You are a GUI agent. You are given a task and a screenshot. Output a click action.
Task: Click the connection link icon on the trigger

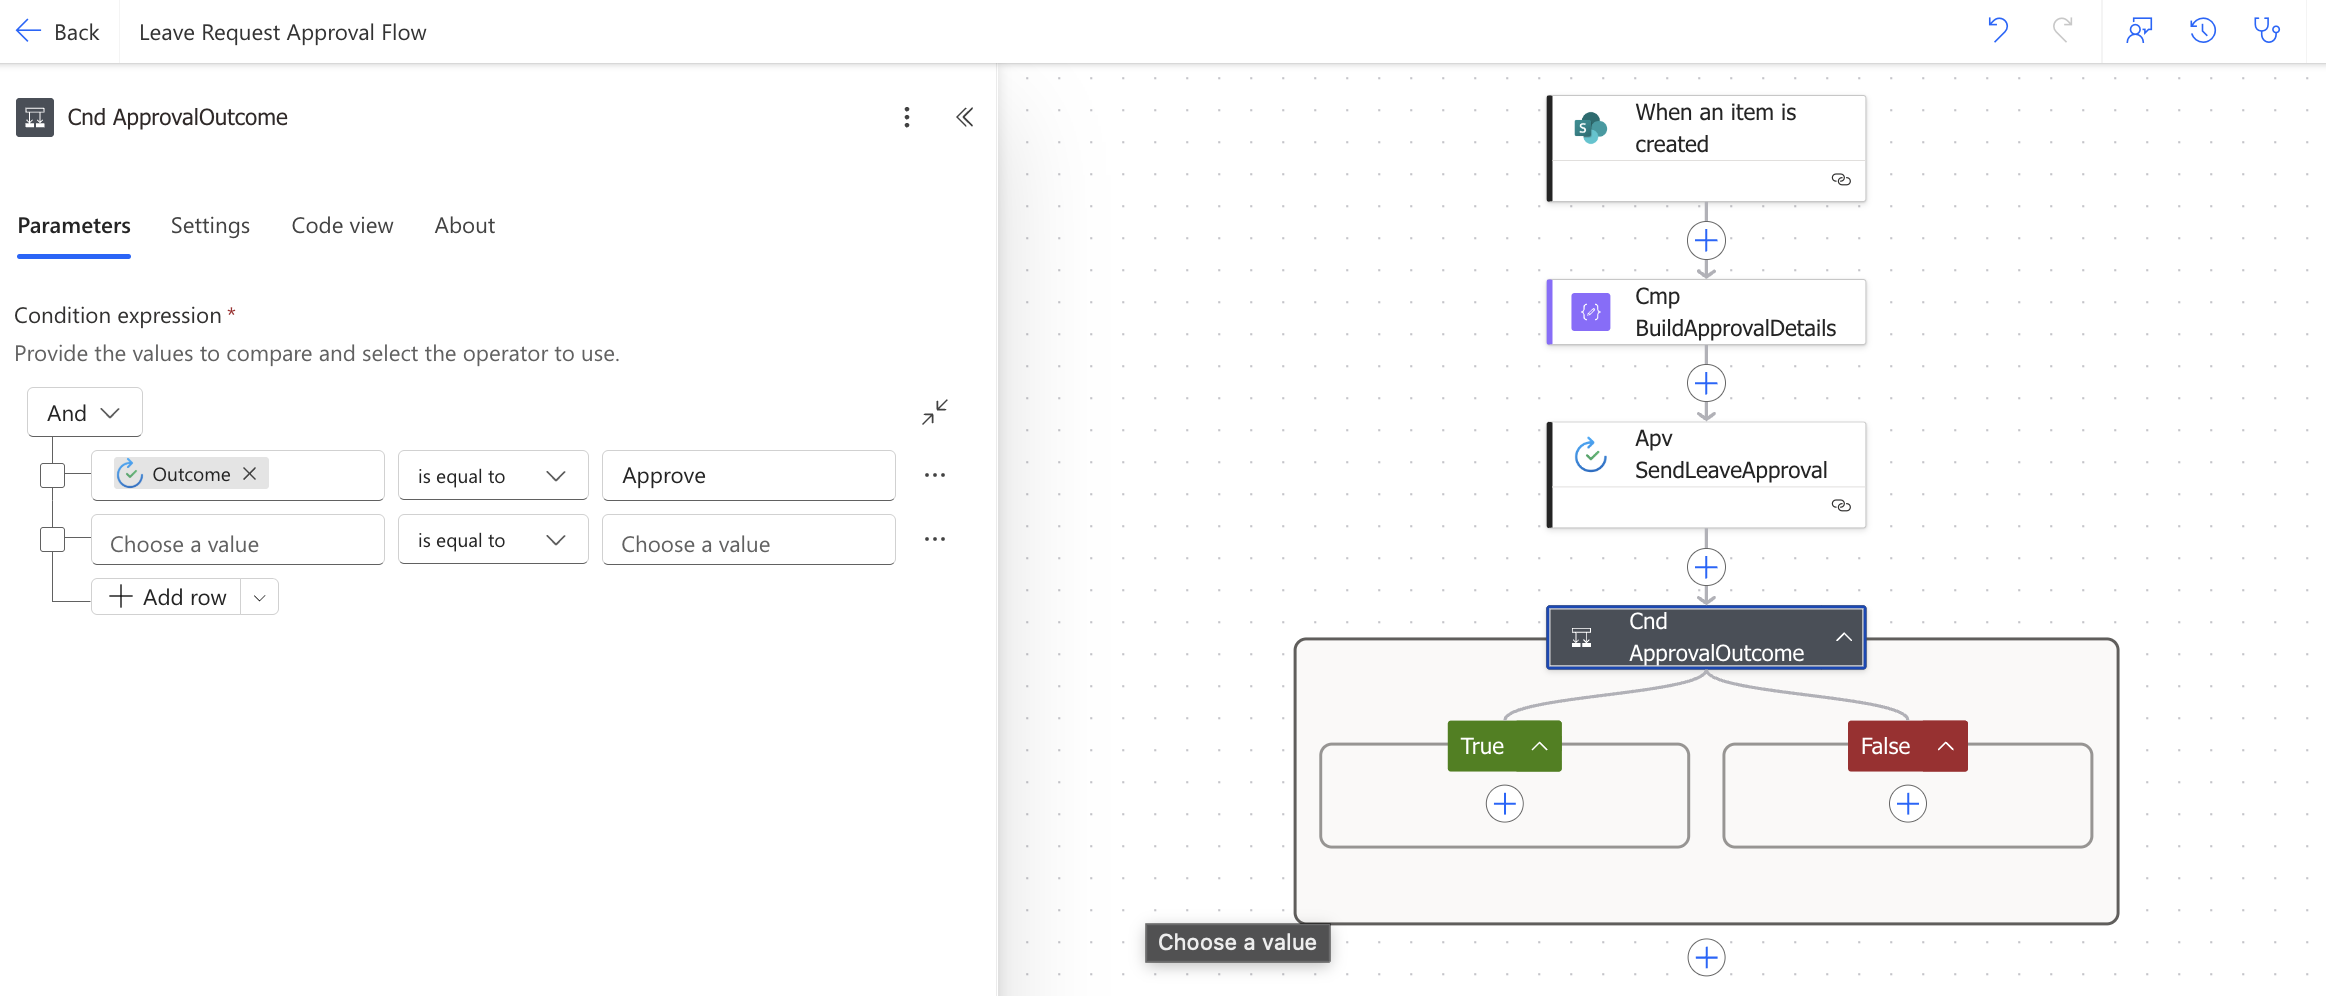pos(1843,179)
